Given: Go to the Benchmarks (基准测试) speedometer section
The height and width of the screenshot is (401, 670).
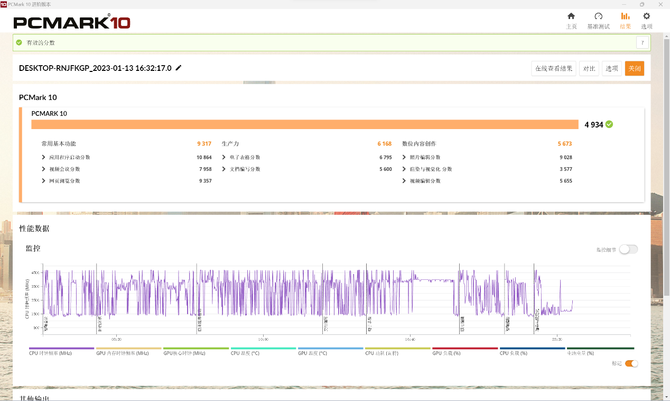Looking at the screenshot, I should tap(598, 20).
